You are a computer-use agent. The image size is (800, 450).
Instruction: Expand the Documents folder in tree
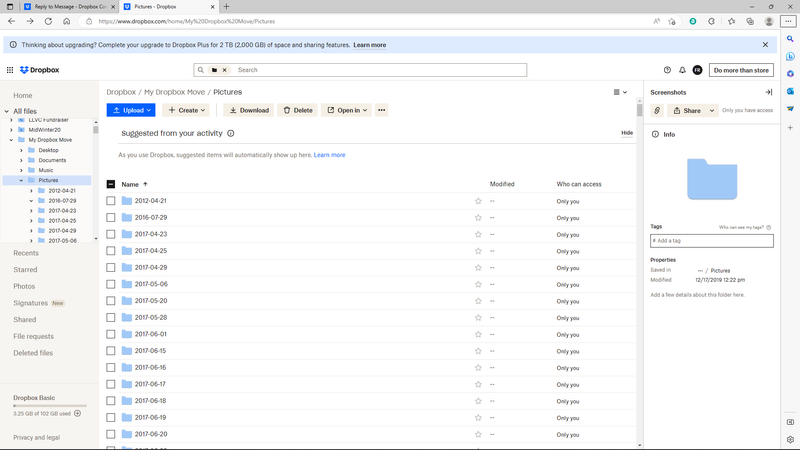tap(21, 160)
